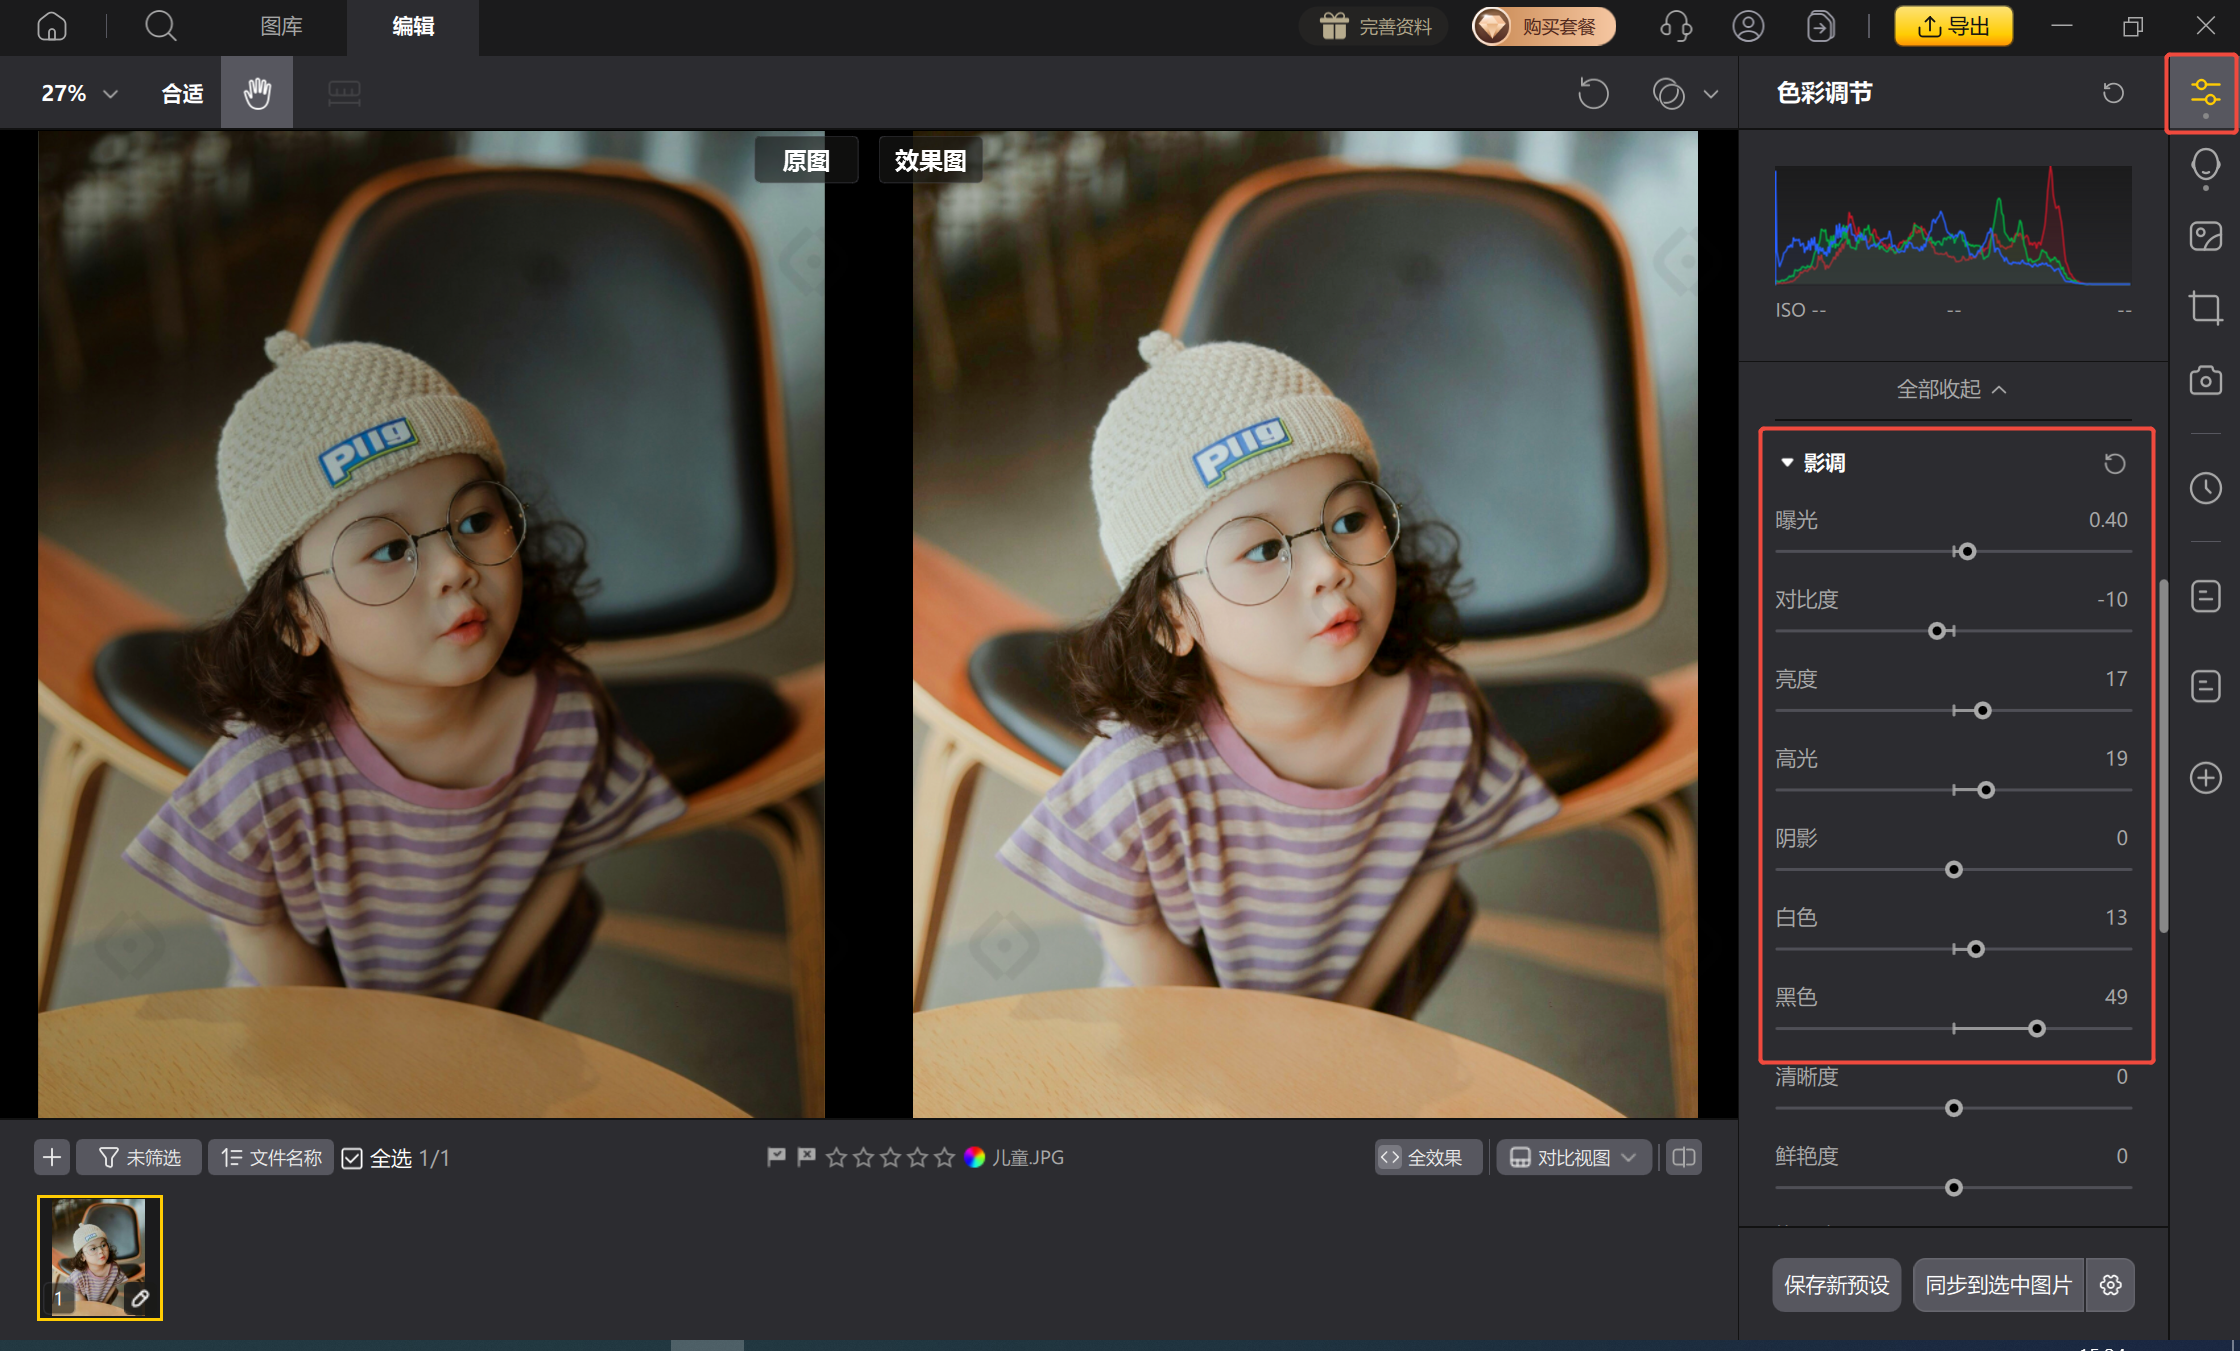The height and width of the screenshot is (1351, 2240).
Task: Click 保存新预设 button
Action: pyautogui.click(x=1836, y=1285)
